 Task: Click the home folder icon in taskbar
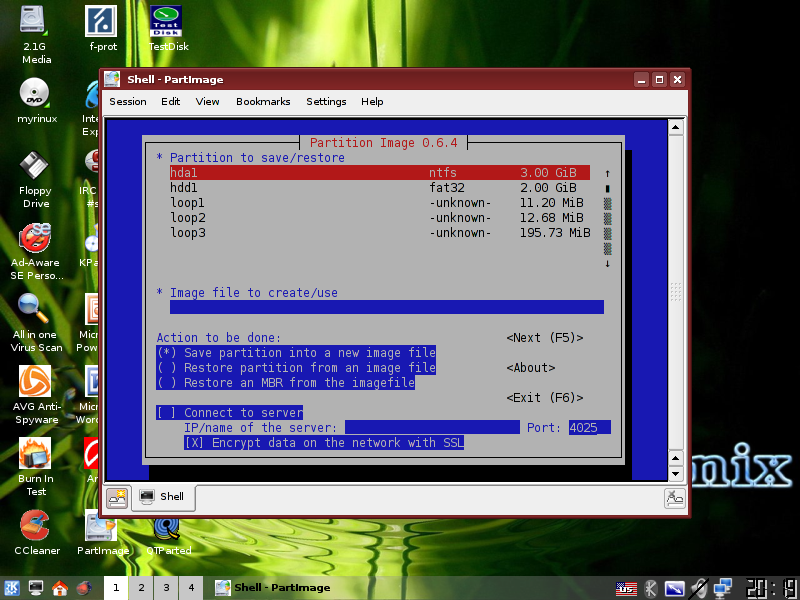60,588
